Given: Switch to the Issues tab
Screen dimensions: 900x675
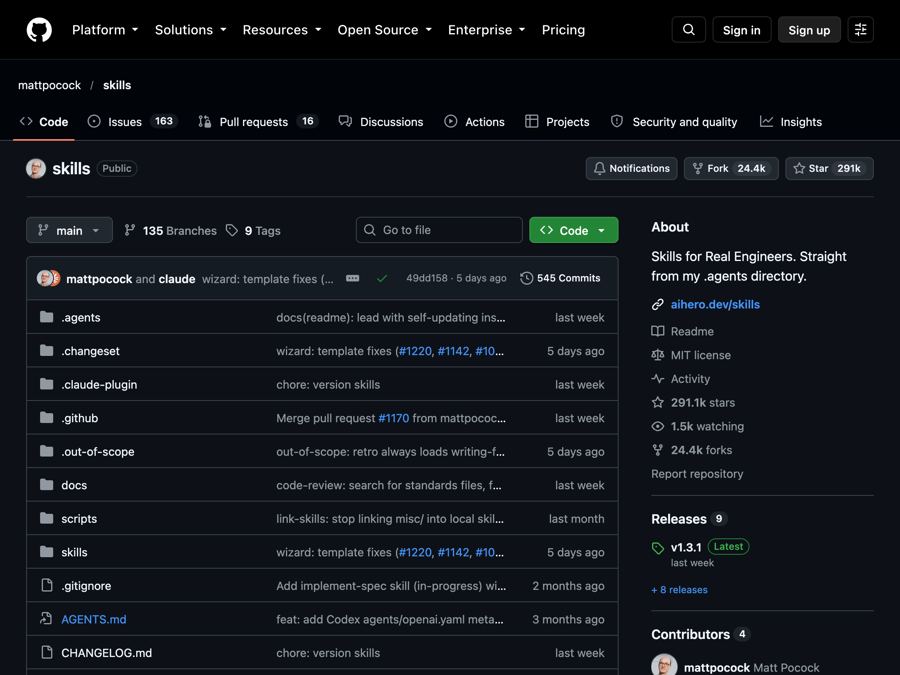Looking at the screenshot, I should point(133,122).
